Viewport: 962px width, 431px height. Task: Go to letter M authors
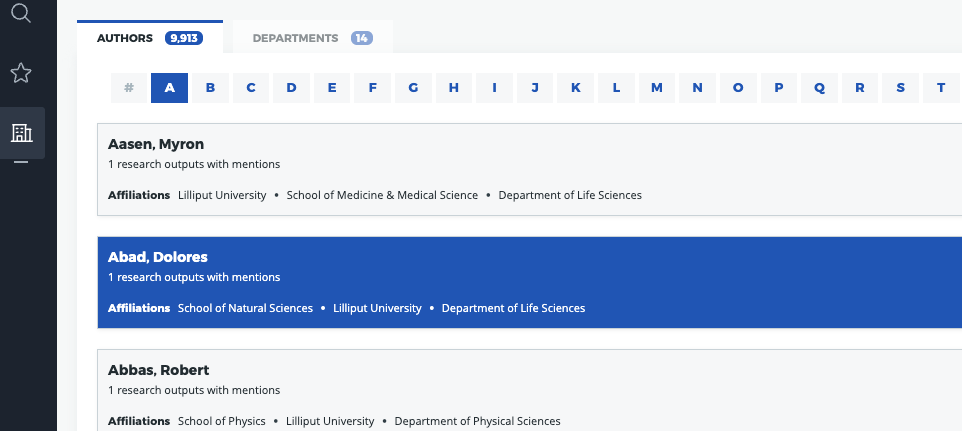657,88
